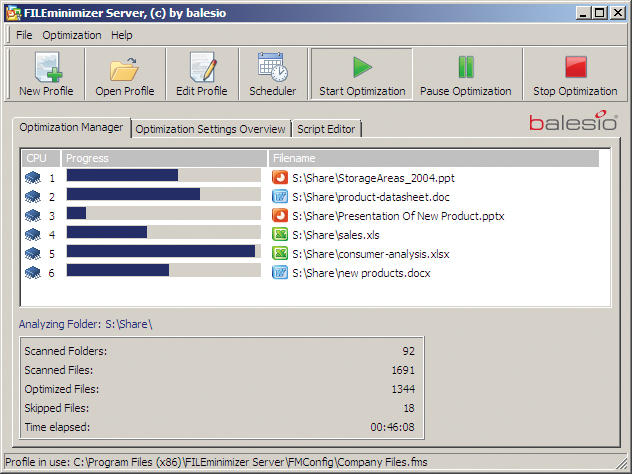Click progress bar for Presentation Of New Product.pptx
The image size is (632, 474).
coord(164,213)
